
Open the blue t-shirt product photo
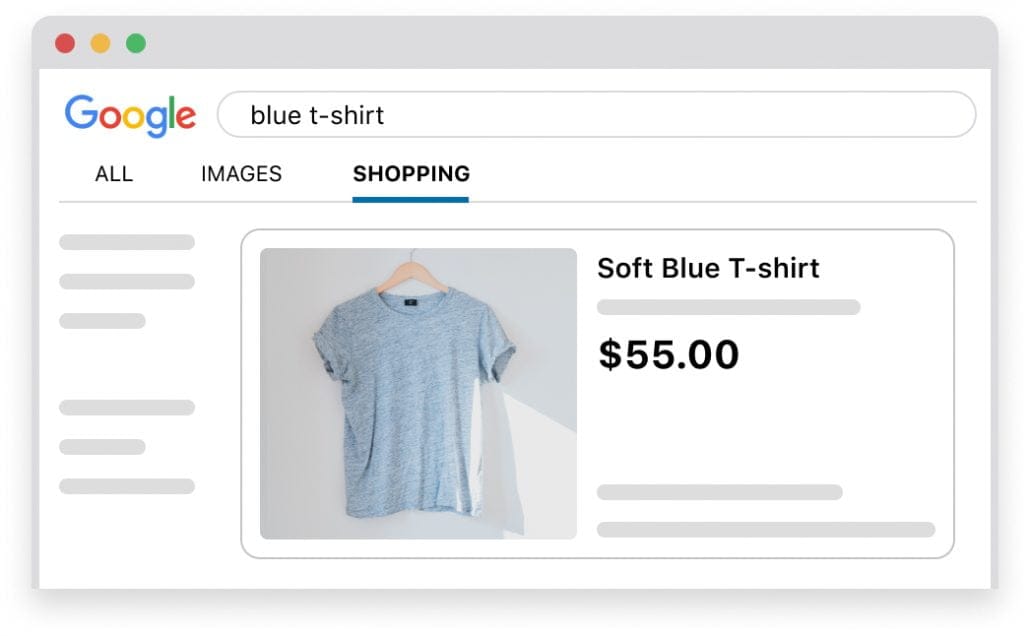click(x=418, y=394)
